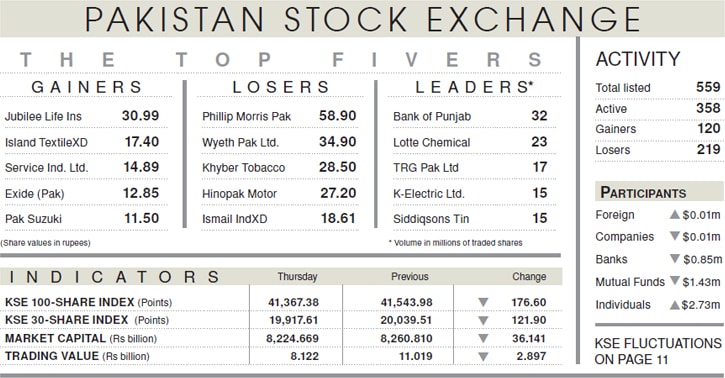Click KSE 100-share index down arrow
725x378 pixels.
[x=483, y=302]
